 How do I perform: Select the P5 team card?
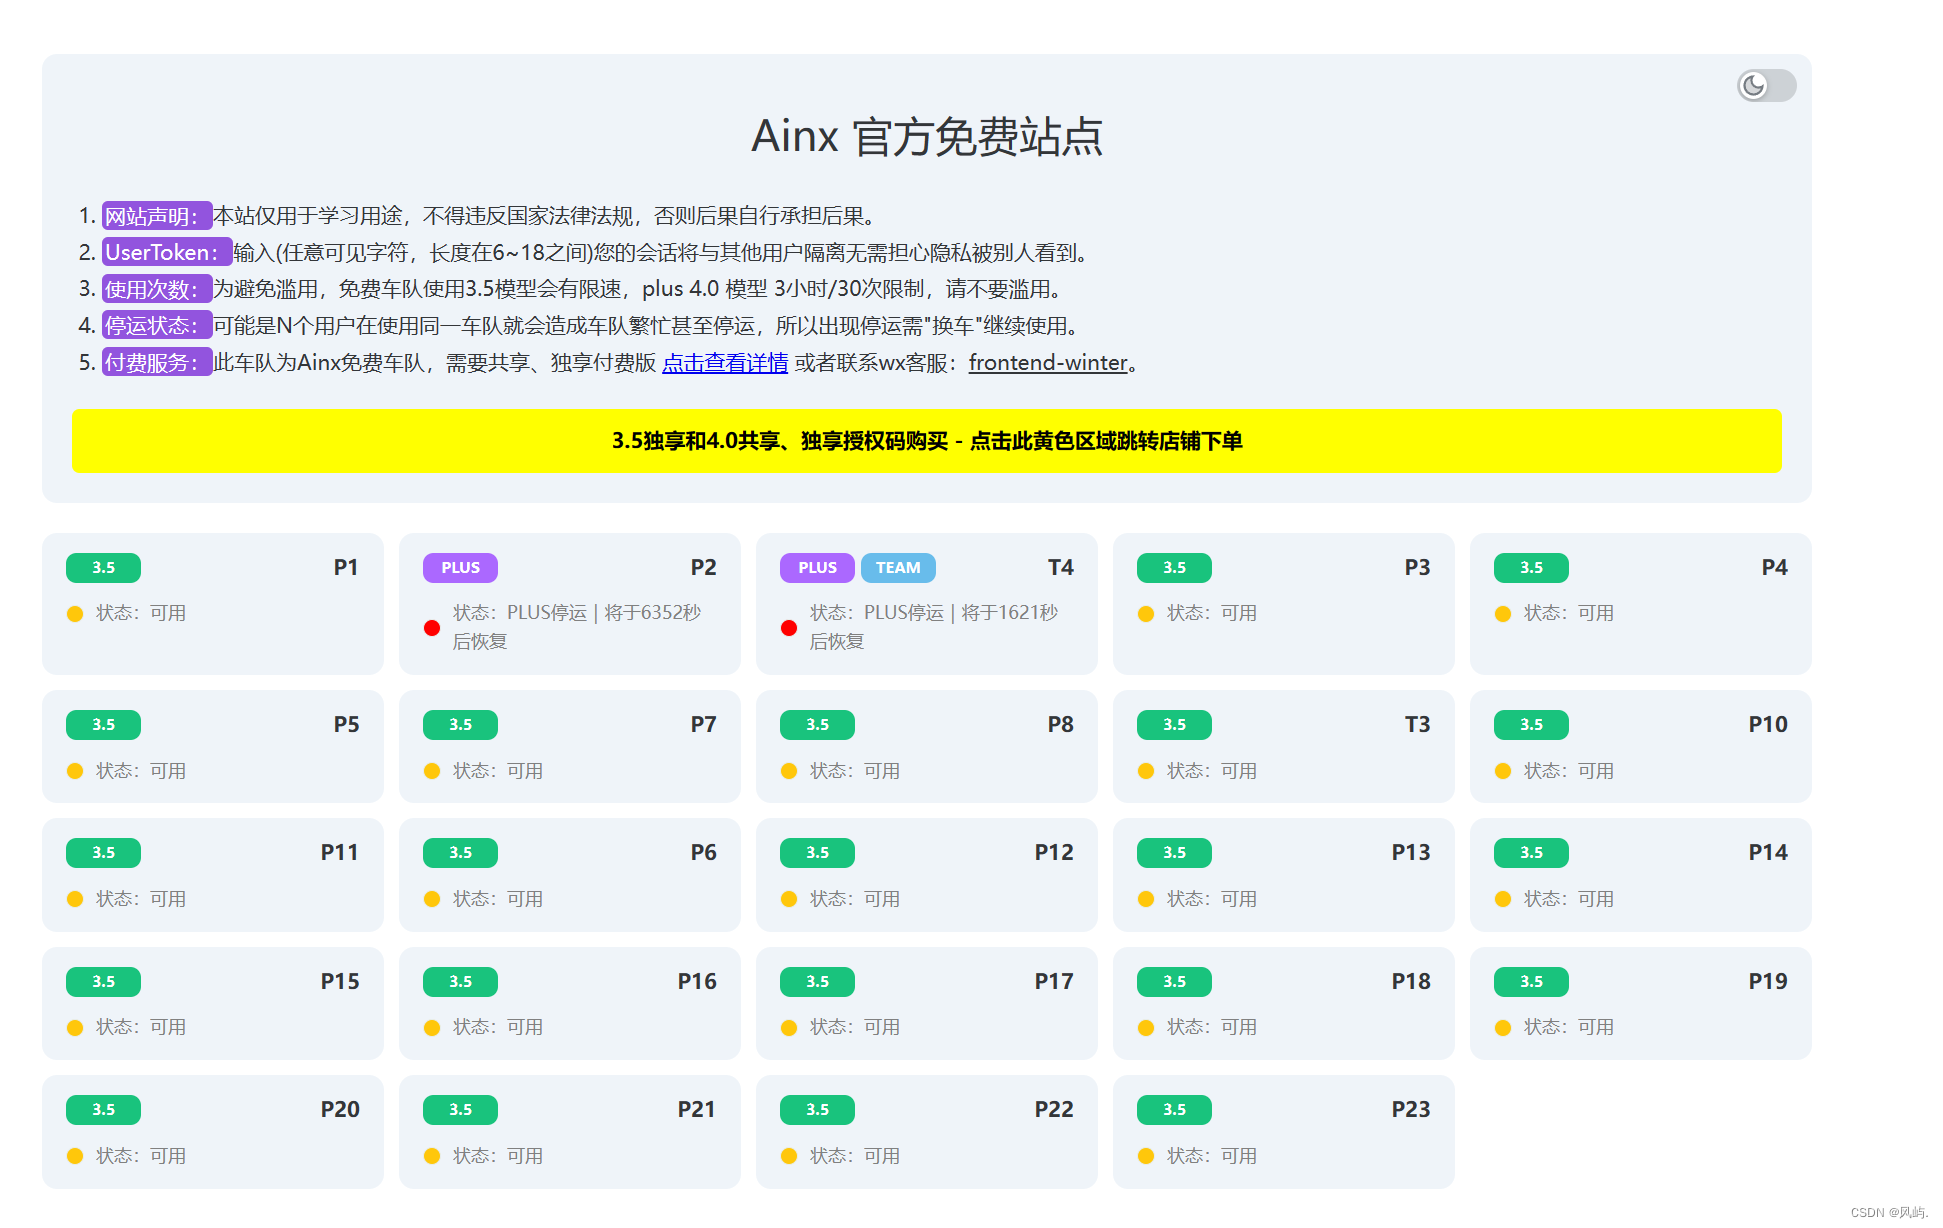point(213,746)
